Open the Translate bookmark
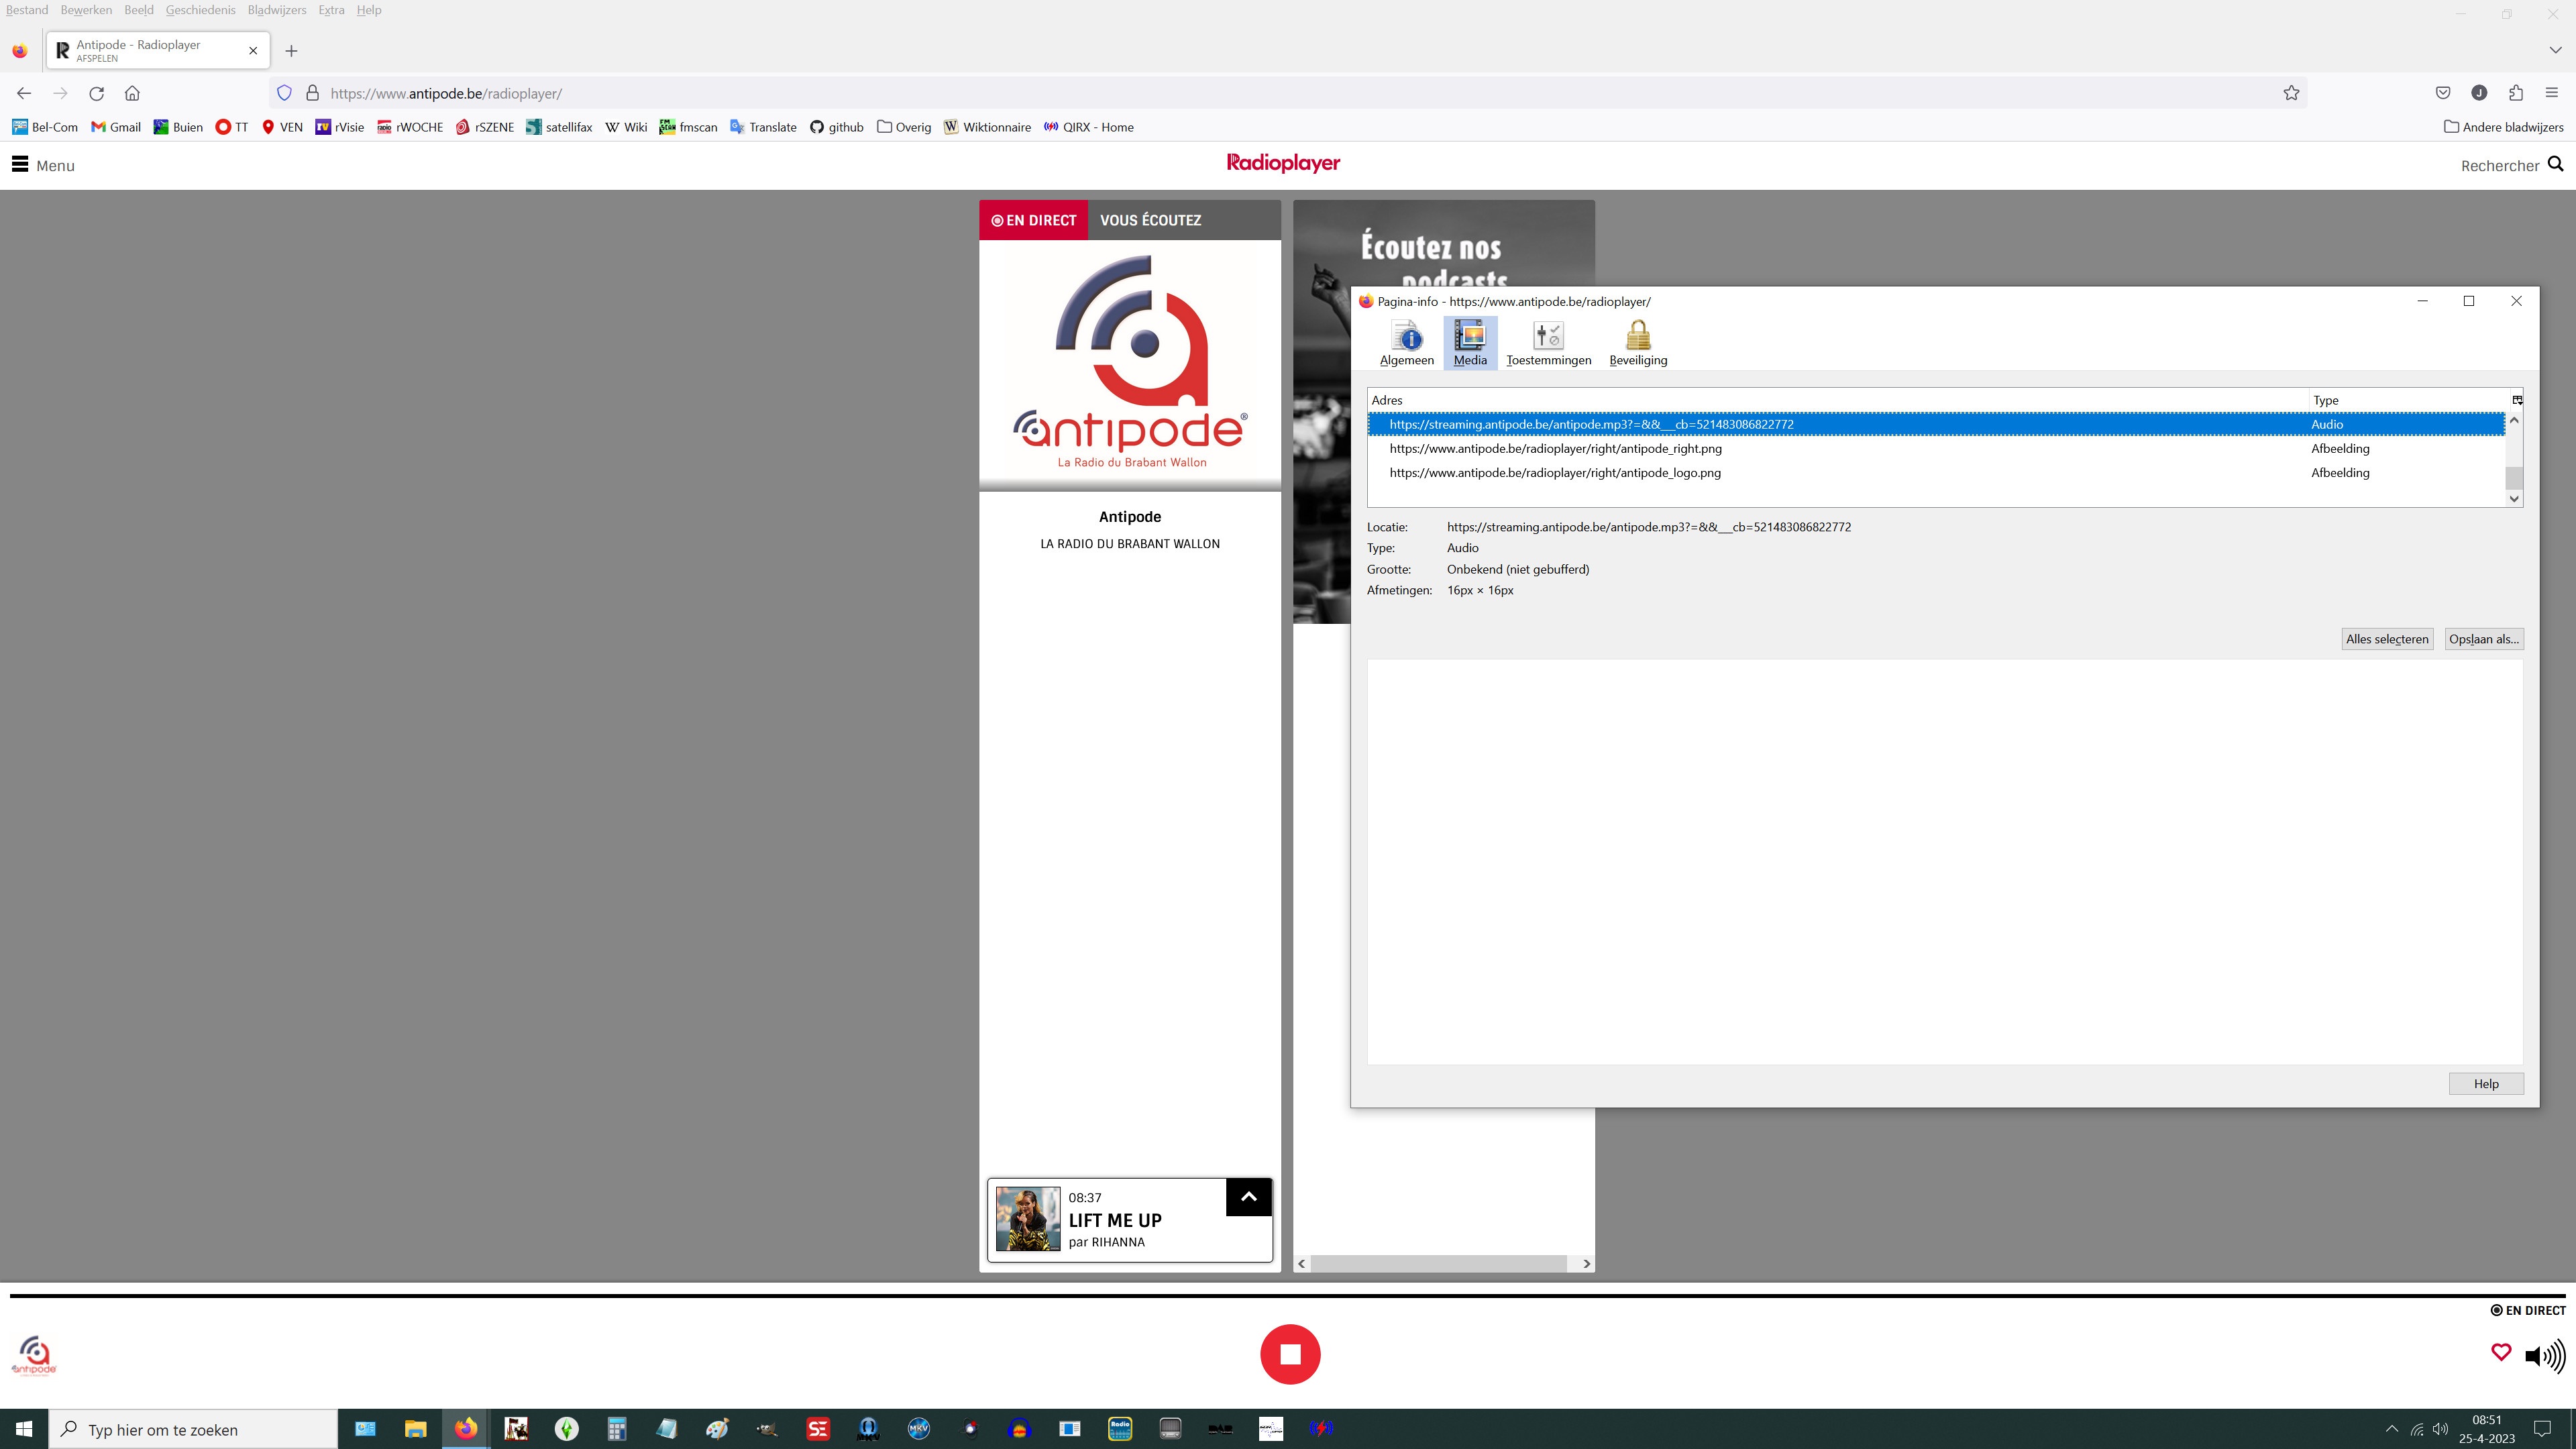Viewport: 2576px width, 1449px height. tap(764, 127)
